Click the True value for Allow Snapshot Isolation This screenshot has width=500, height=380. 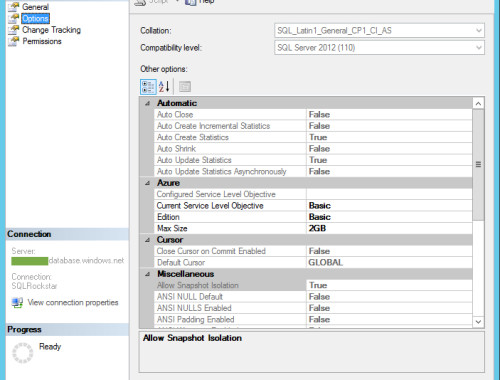318,285
